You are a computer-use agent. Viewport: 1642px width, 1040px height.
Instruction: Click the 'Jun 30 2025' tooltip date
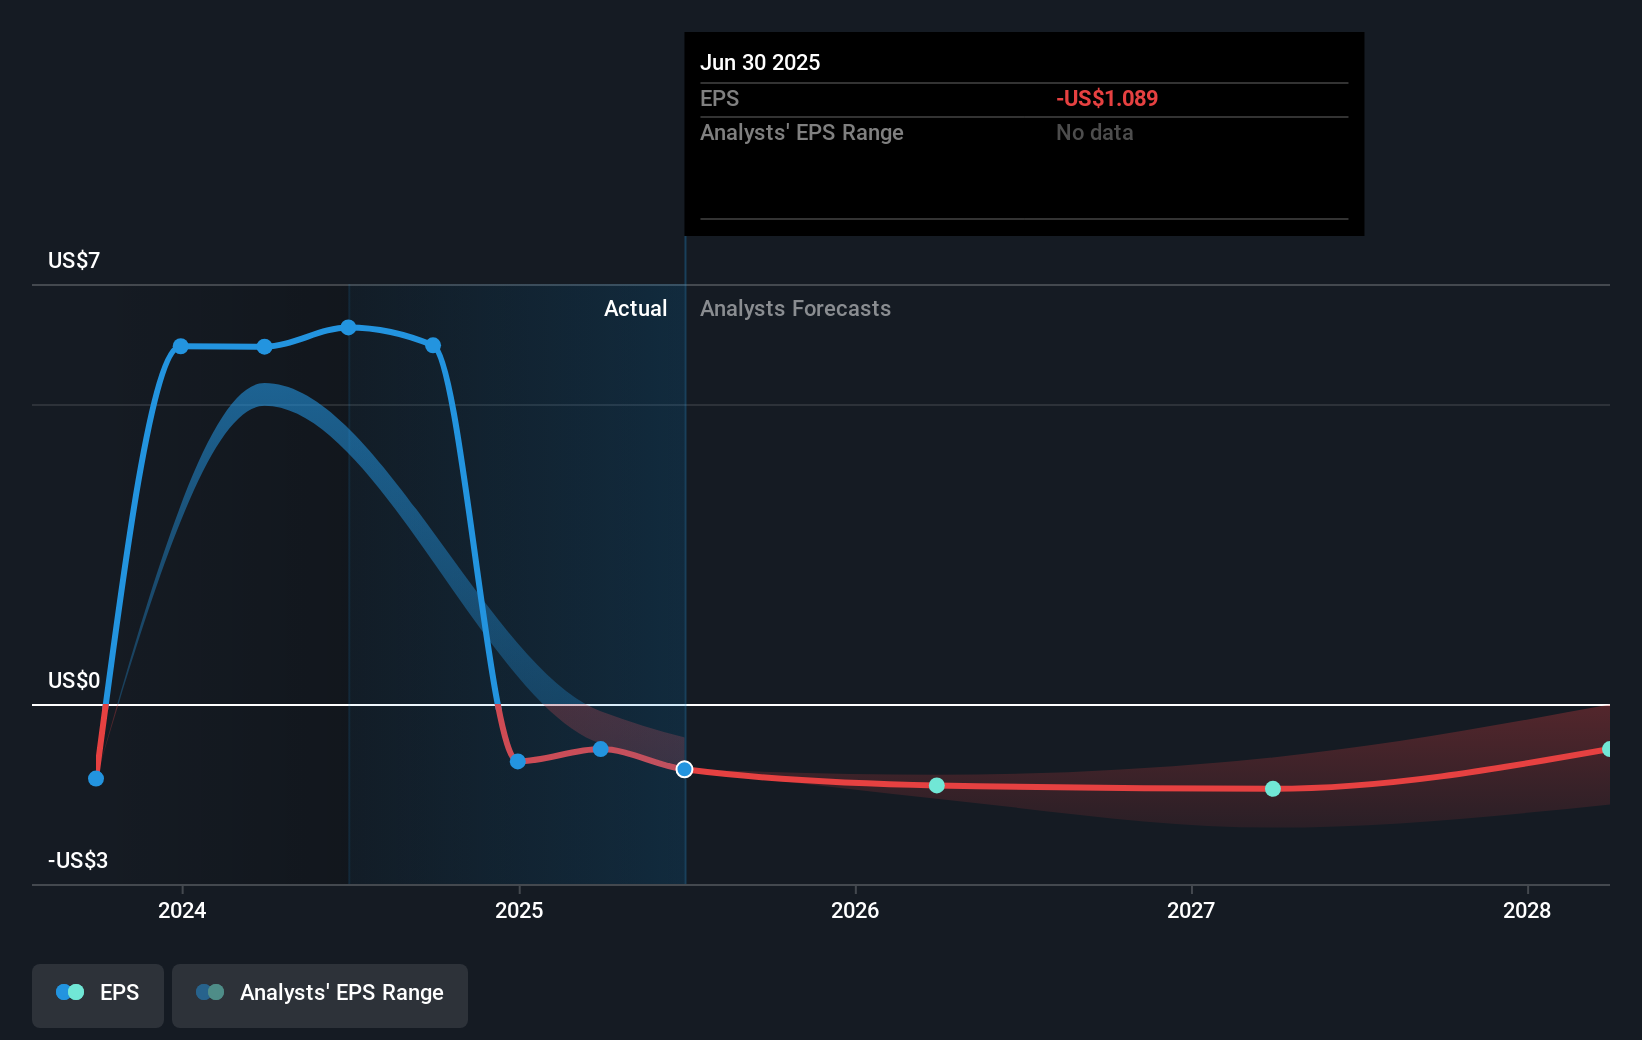point(760,62)
